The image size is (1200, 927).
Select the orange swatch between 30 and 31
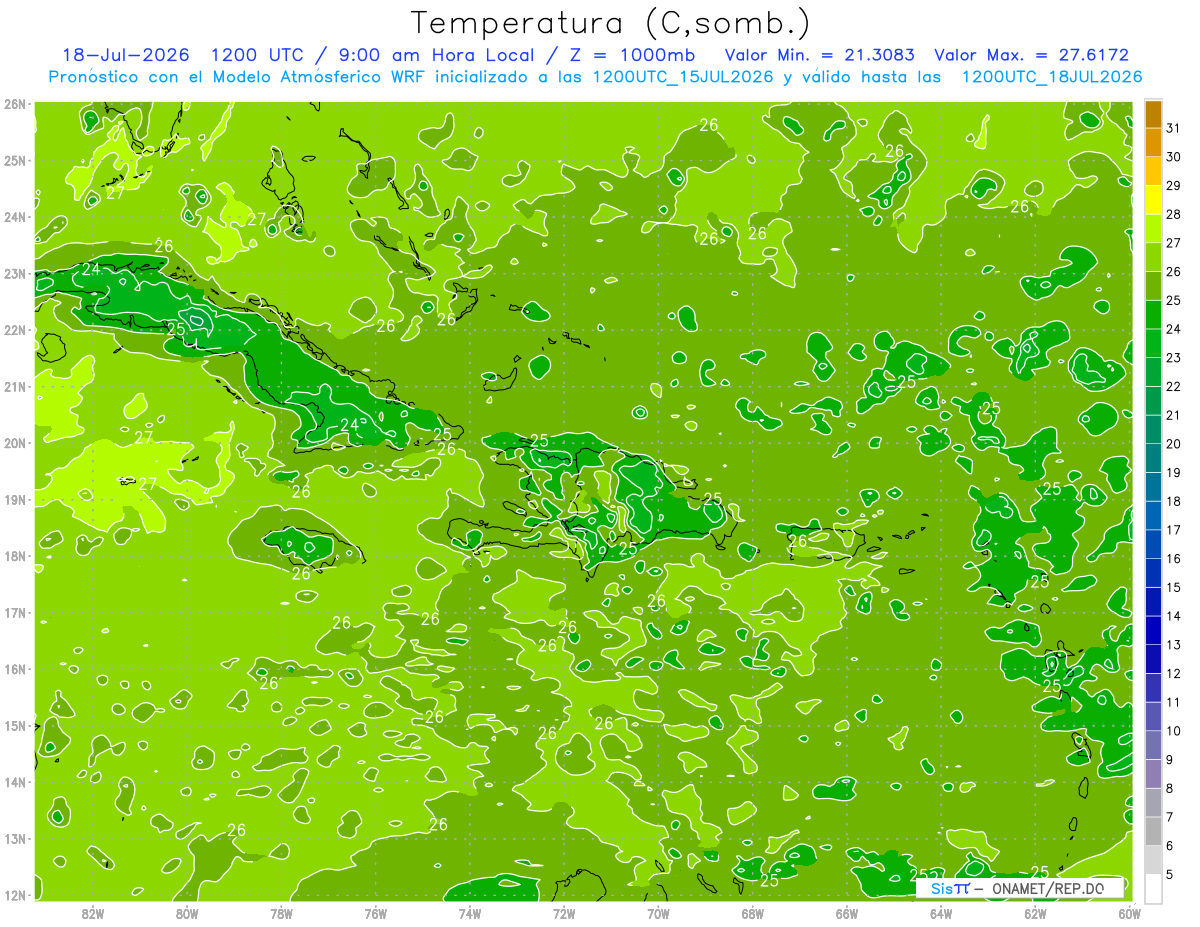(x=1153, y=142)
